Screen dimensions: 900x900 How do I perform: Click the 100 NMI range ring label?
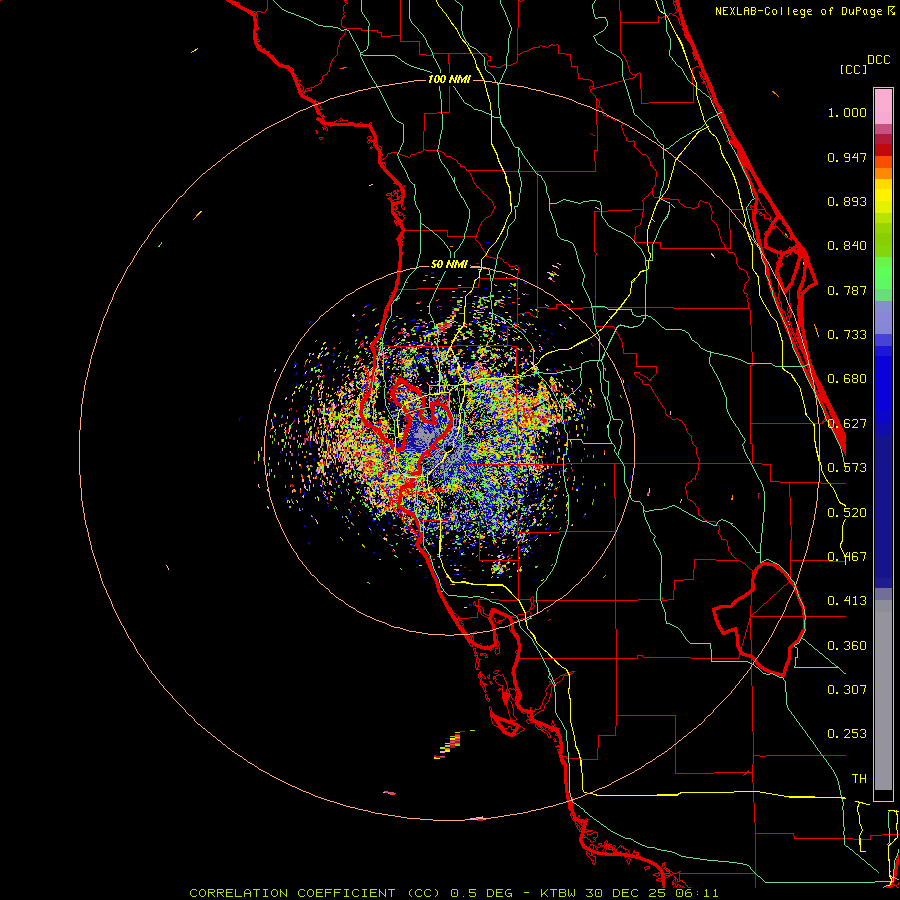(x=449, y=79)
